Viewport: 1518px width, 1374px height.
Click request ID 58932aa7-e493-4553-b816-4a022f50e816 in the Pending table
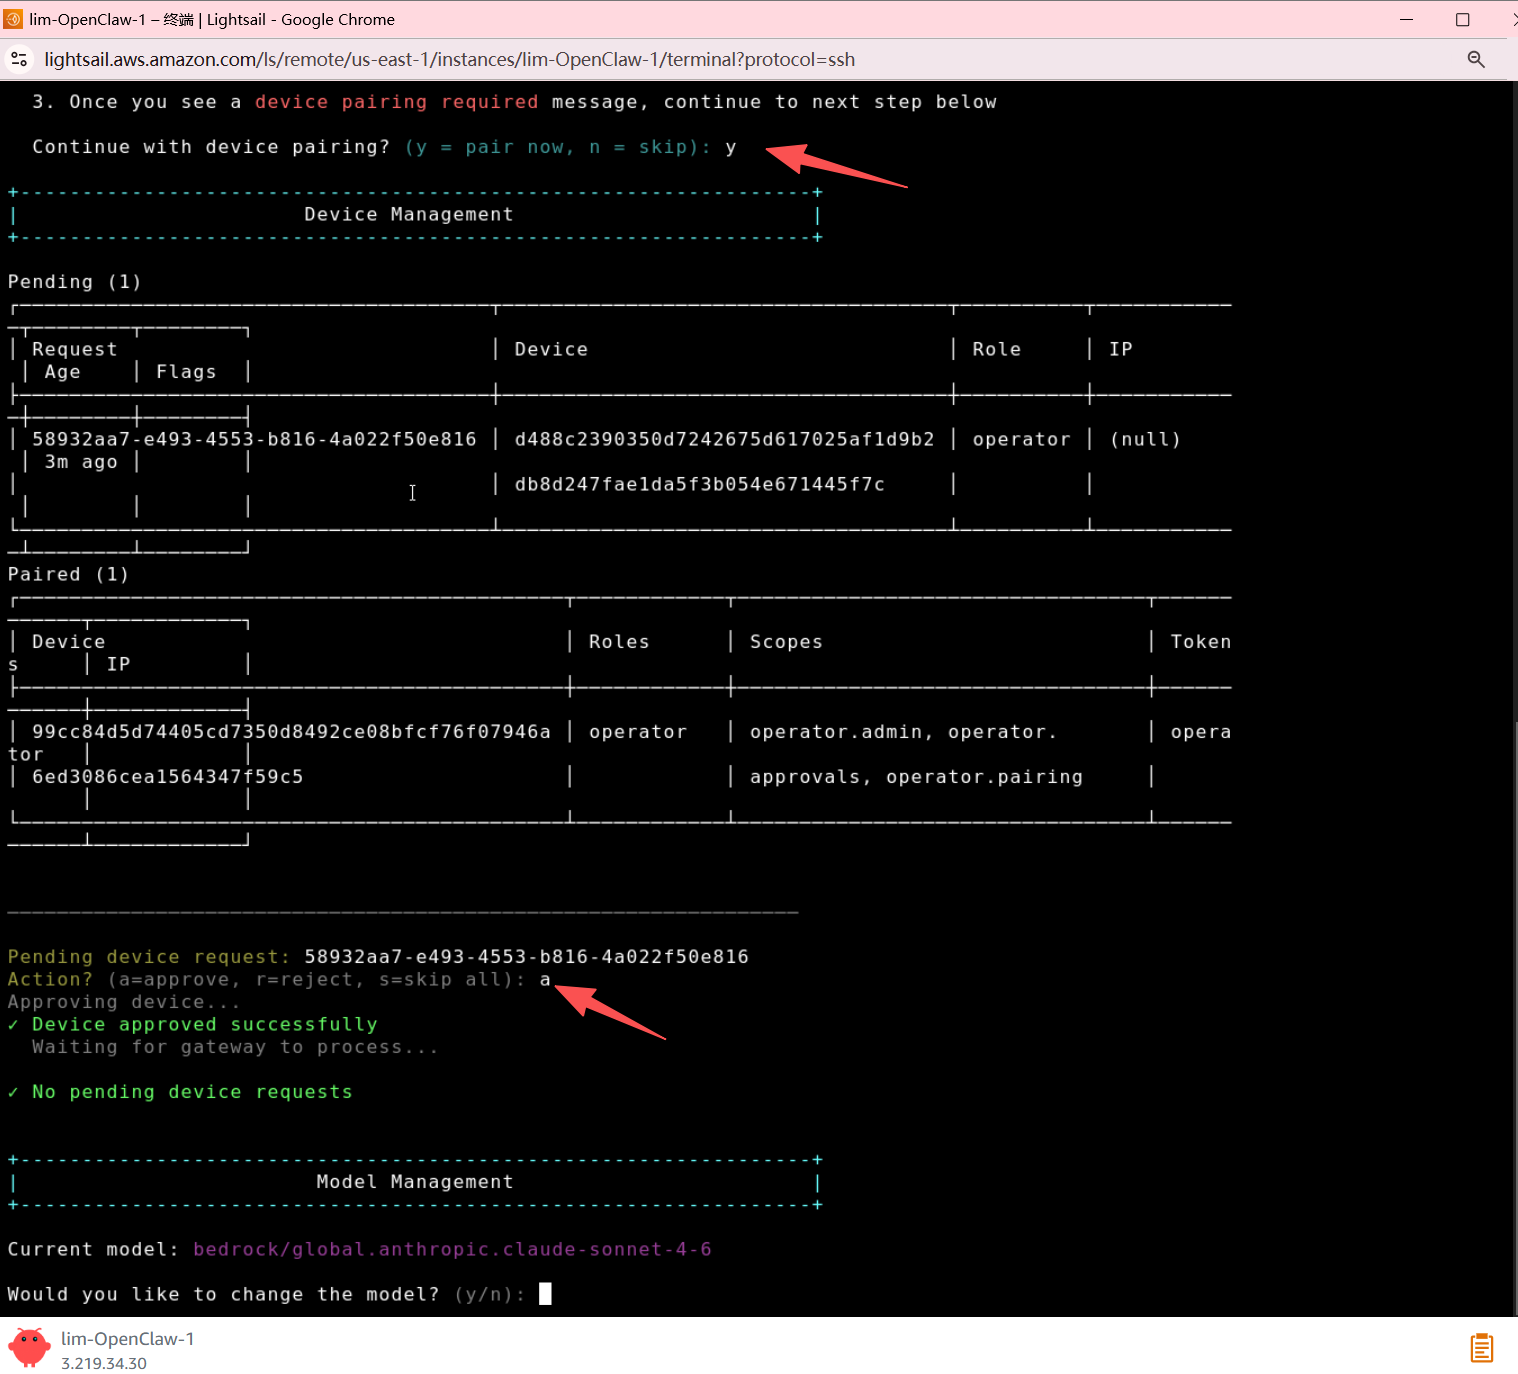254,439
